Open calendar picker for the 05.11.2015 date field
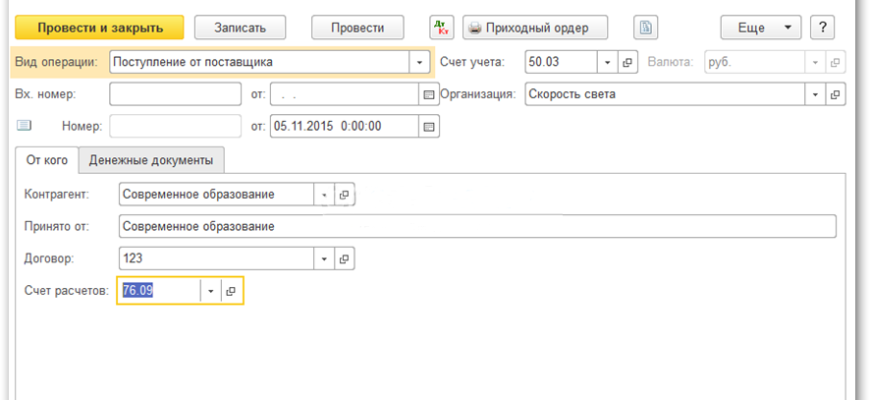The height and width of the screenshot is (400, 870). tap(430, 126)
